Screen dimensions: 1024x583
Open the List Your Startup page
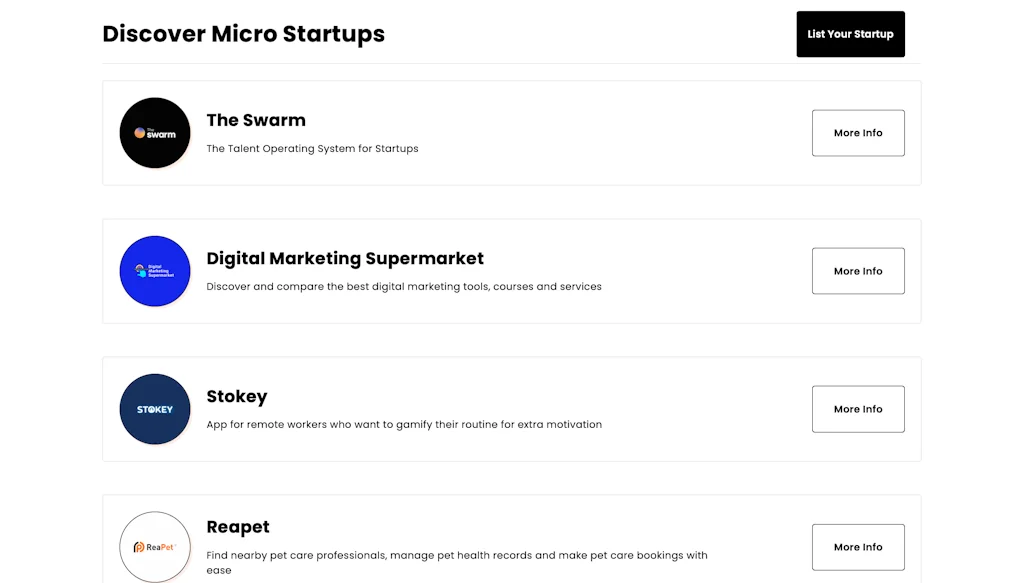coord(850,33)
